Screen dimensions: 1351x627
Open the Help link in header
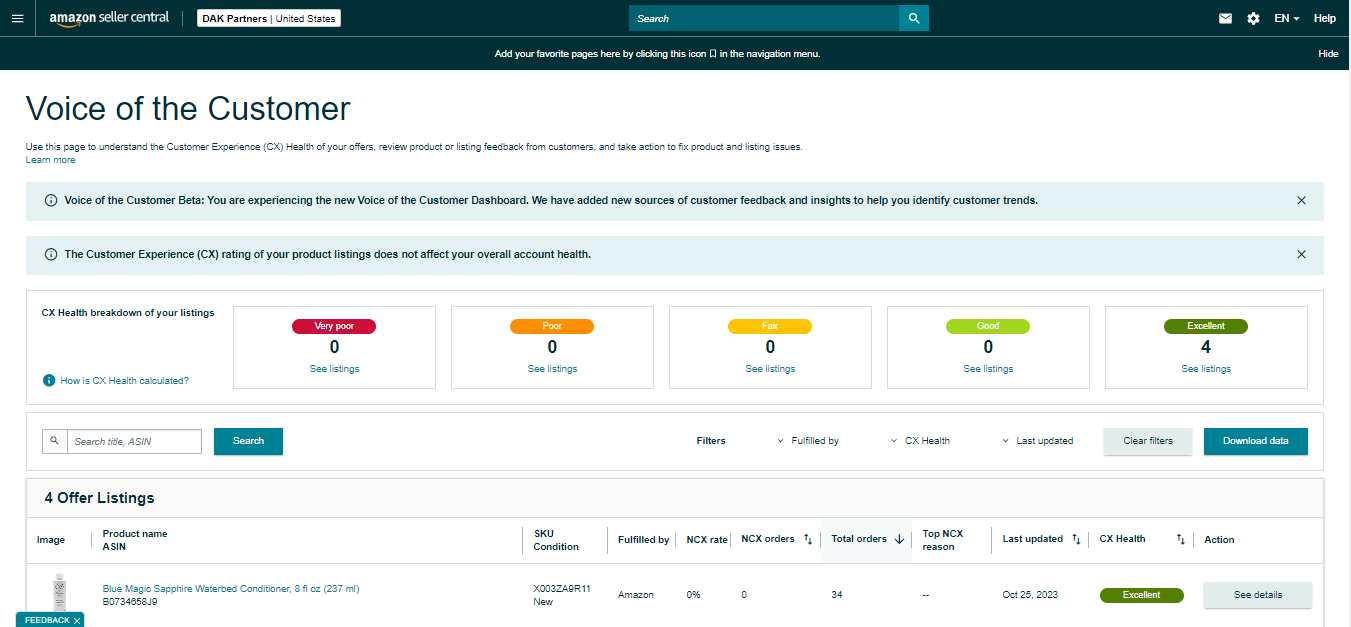coord(1325,18)
